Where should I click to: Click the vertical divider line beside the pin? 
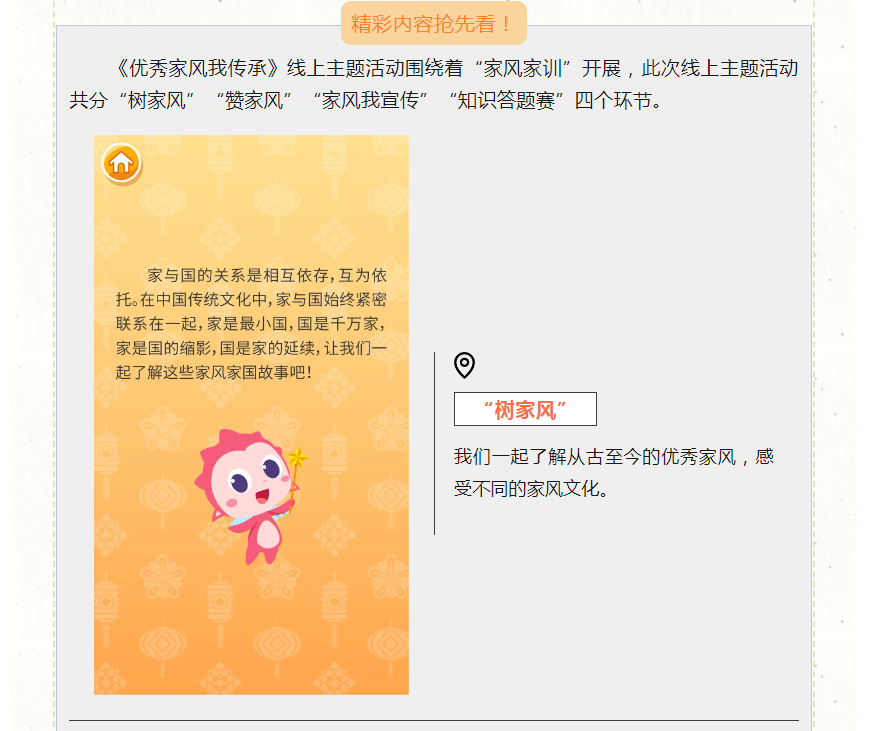click(x=434, y=443)
